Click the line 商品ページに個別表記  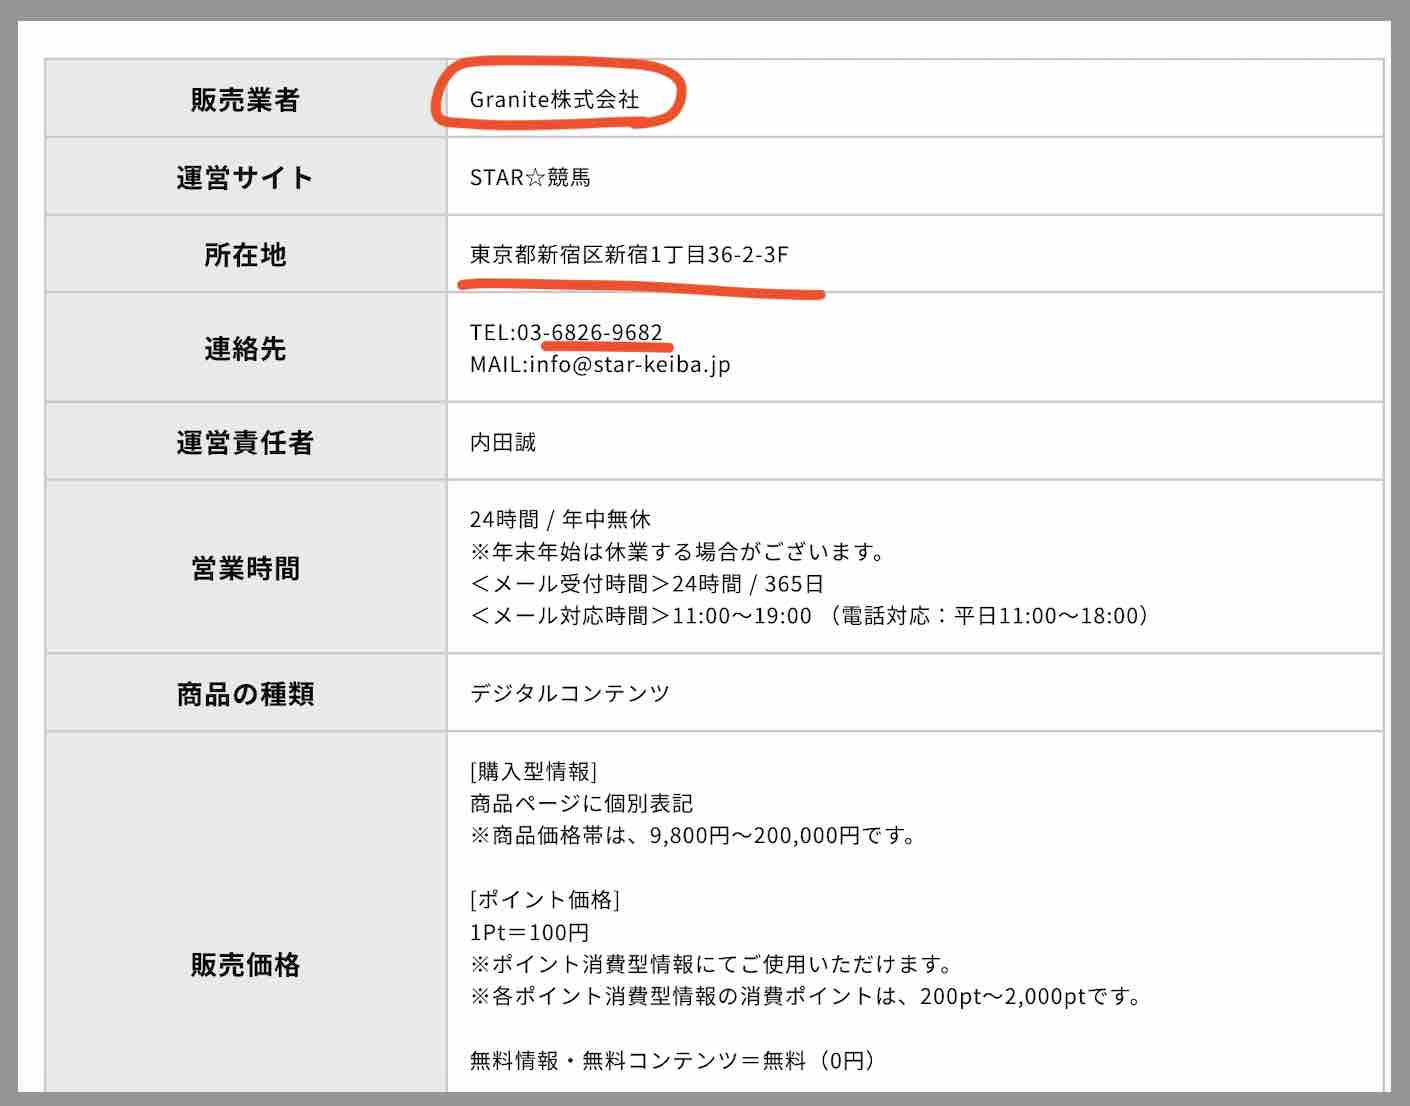point(581,803)
